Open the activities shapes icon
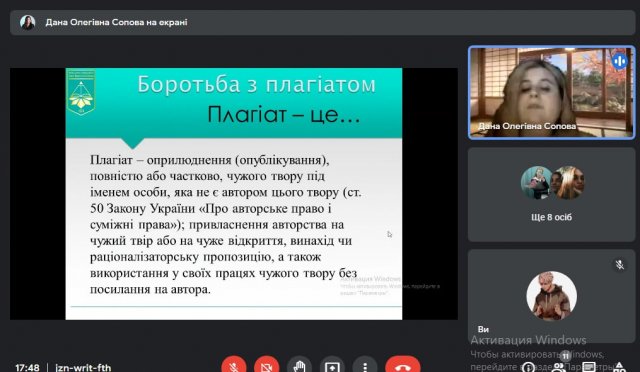Screen dimensions: 640x372 click(x=619, y=367)
